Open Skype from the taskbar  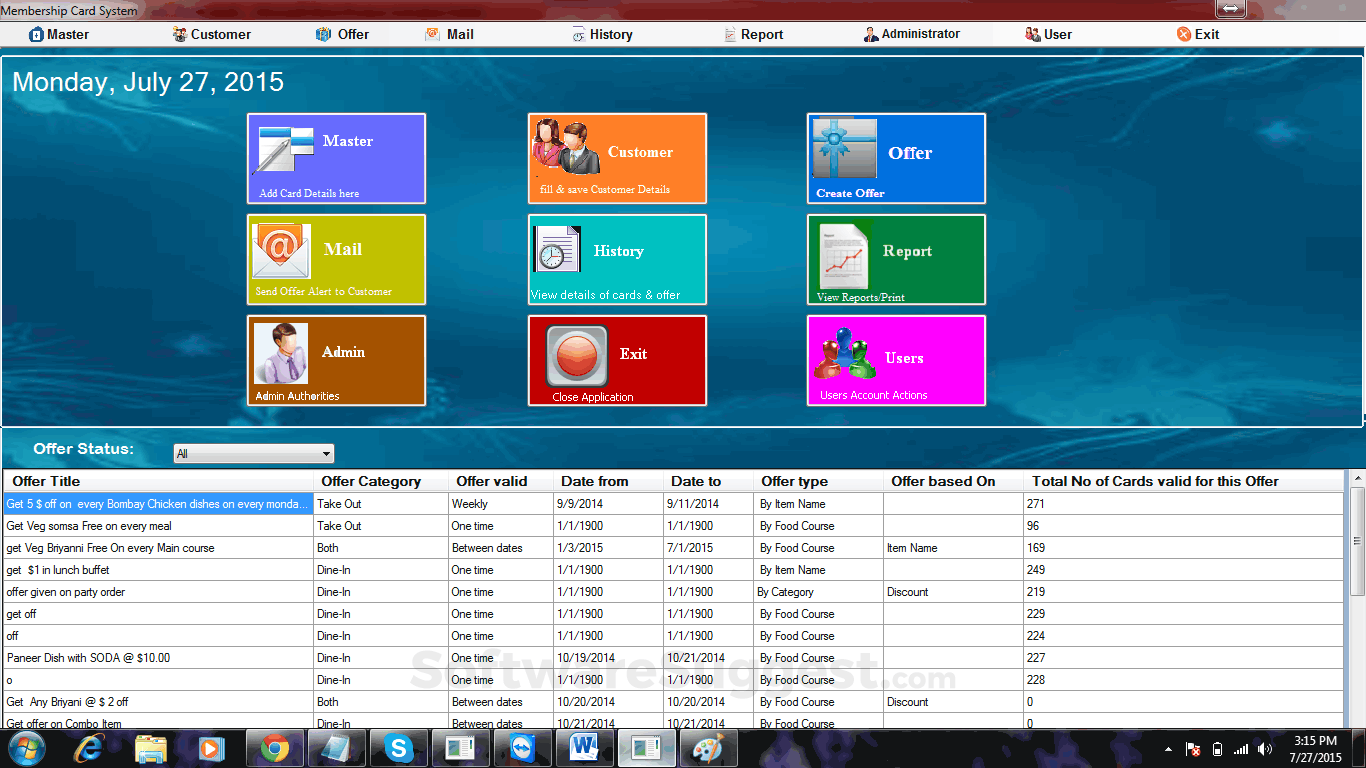point(398,747)
